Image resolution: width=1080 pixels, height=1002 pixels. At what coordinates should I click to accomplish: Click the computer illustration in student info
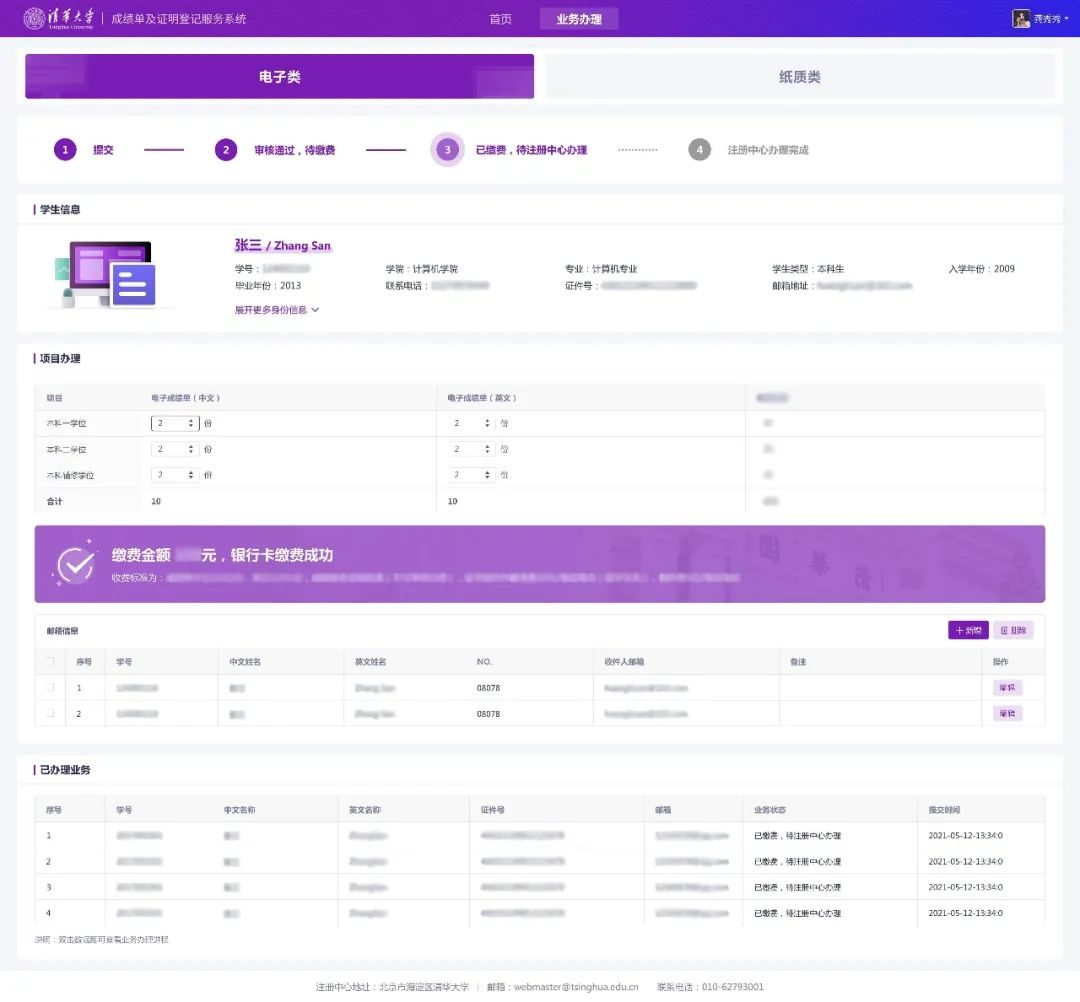(105, 275)
